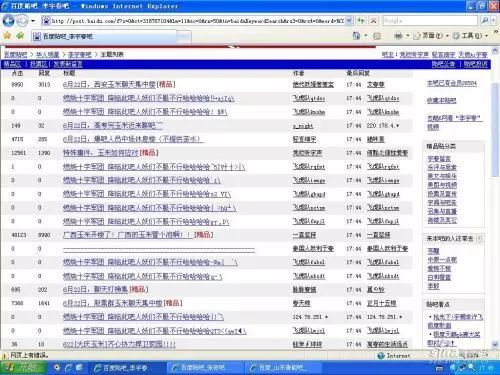
Task: Click the IE Back arrow button
Action: [x=8, y=21]
